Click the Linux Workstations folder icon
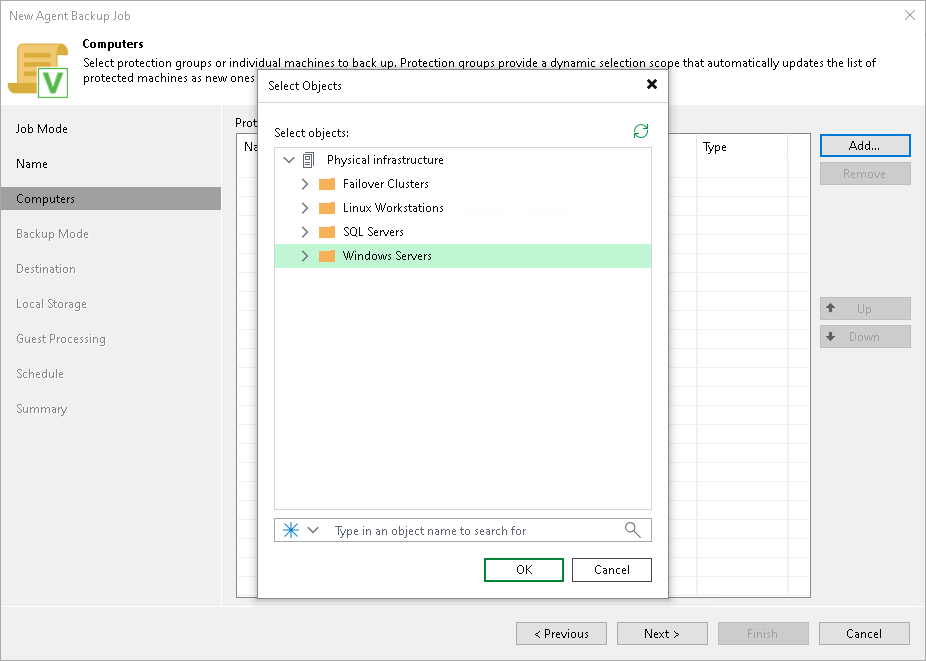 pyautogui.click(x=327, y=208)
